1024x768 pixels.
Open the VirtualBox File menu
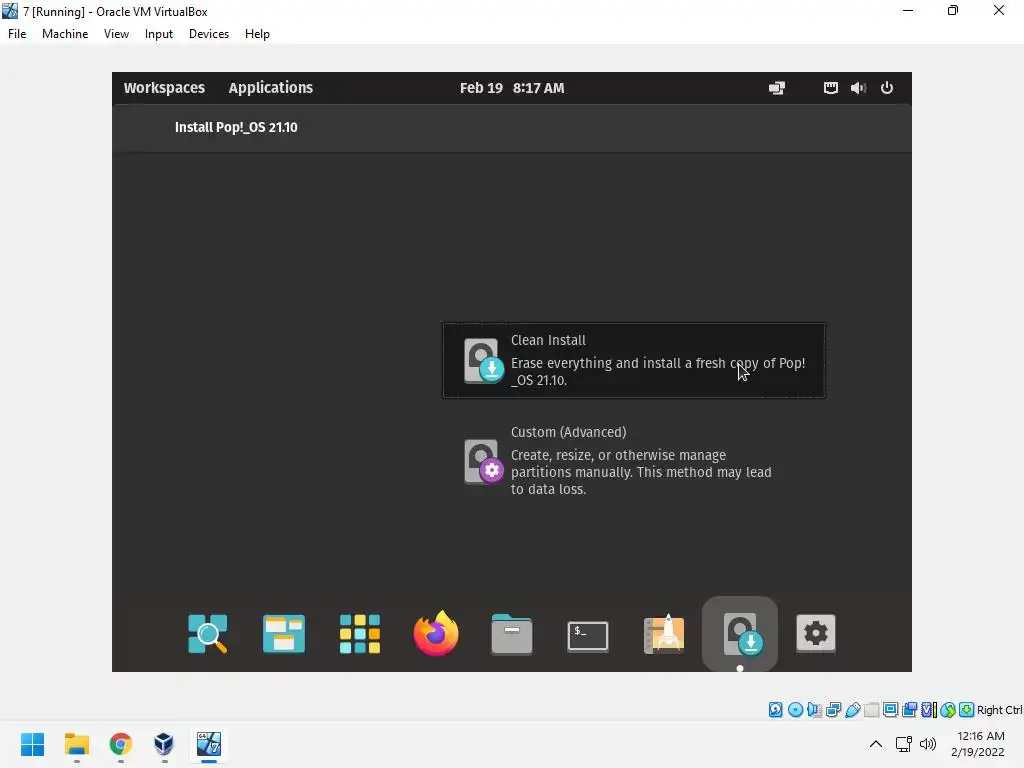click(x=17, y=34)
